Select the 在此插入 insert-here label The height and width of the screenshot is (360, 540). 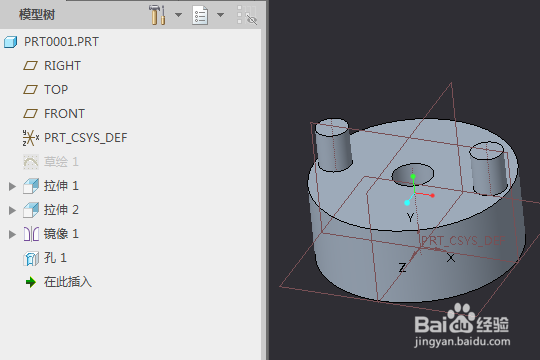[68, 282]
